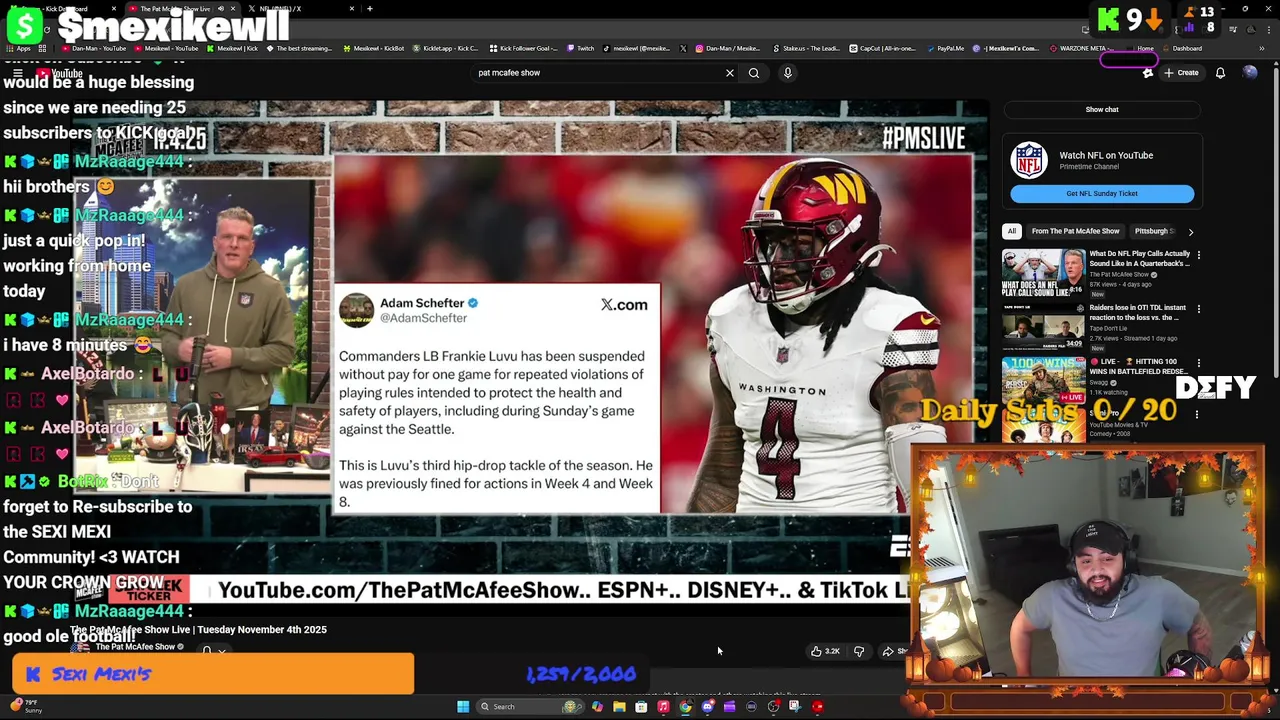Click the Share arrow under the video
The image size is (1280, 720).
(x=888, y=651)
